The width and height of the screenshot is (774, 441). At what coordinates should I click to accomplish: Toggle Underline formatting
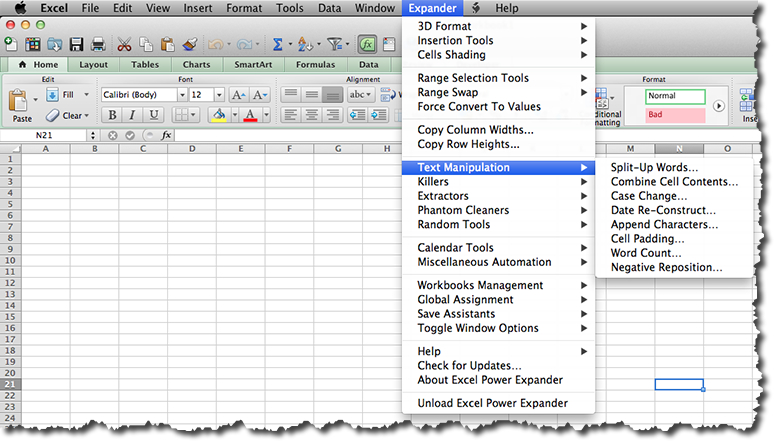(x=154, y=115)
